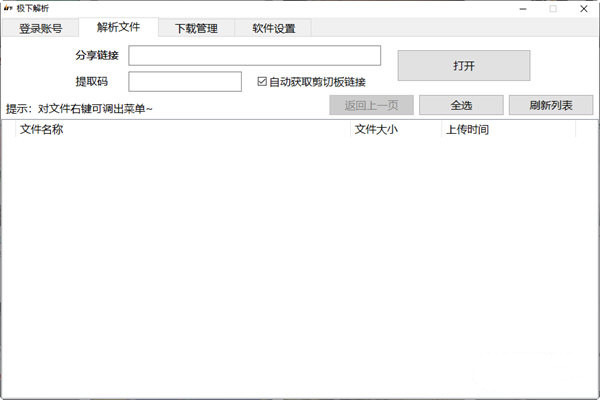Image resolution: width=600 pixels, height=400 pixels.
Task: Minimize the 极下解析 window
Action: coord(523,9)
